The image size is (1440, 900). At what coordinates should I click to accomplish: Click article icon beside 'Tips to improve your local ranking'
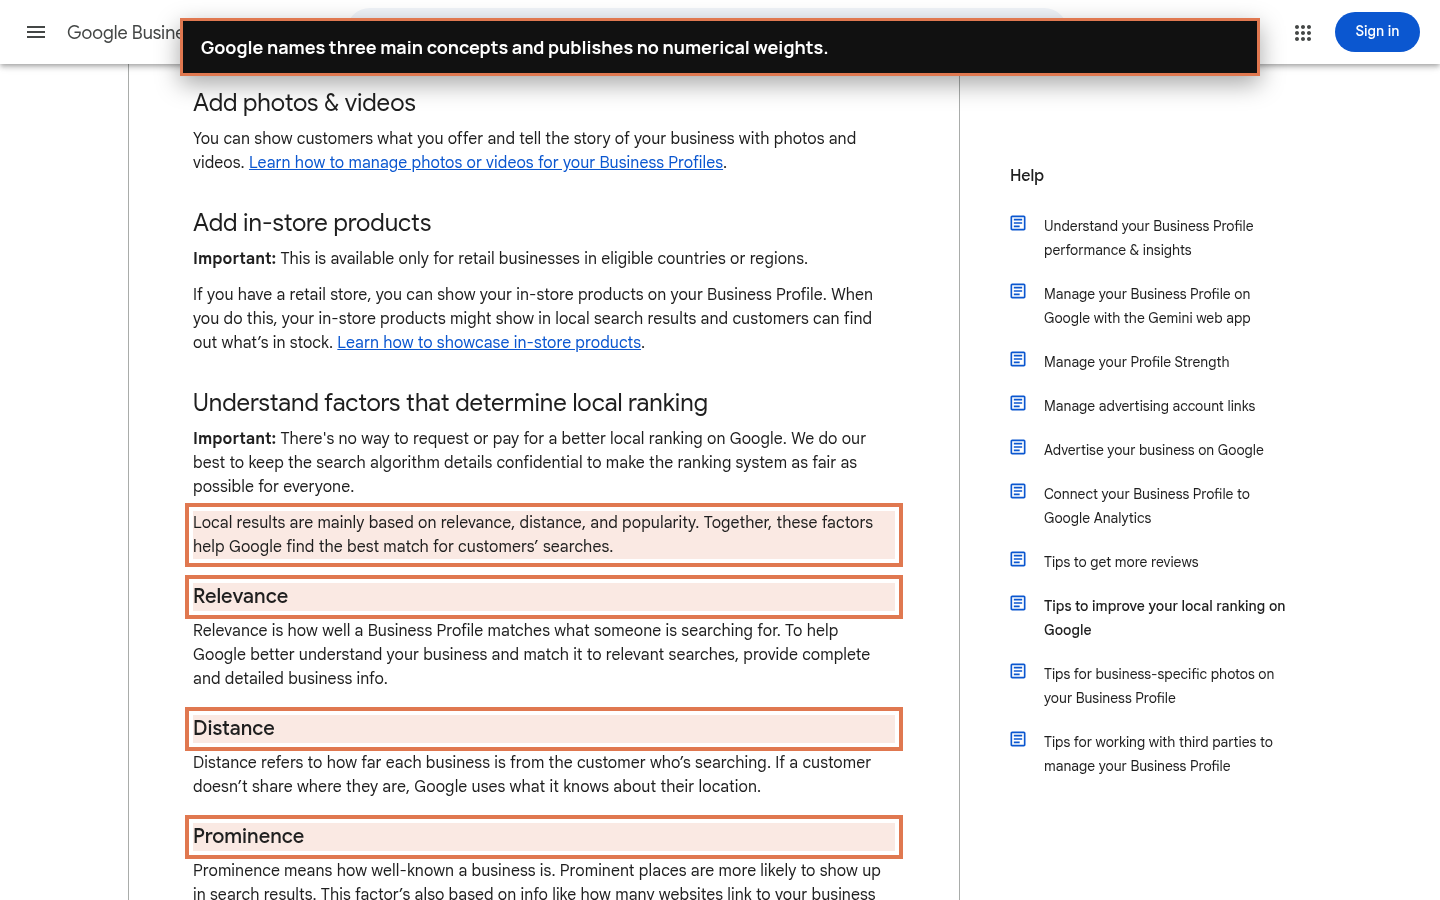[x=1018, y=603]
